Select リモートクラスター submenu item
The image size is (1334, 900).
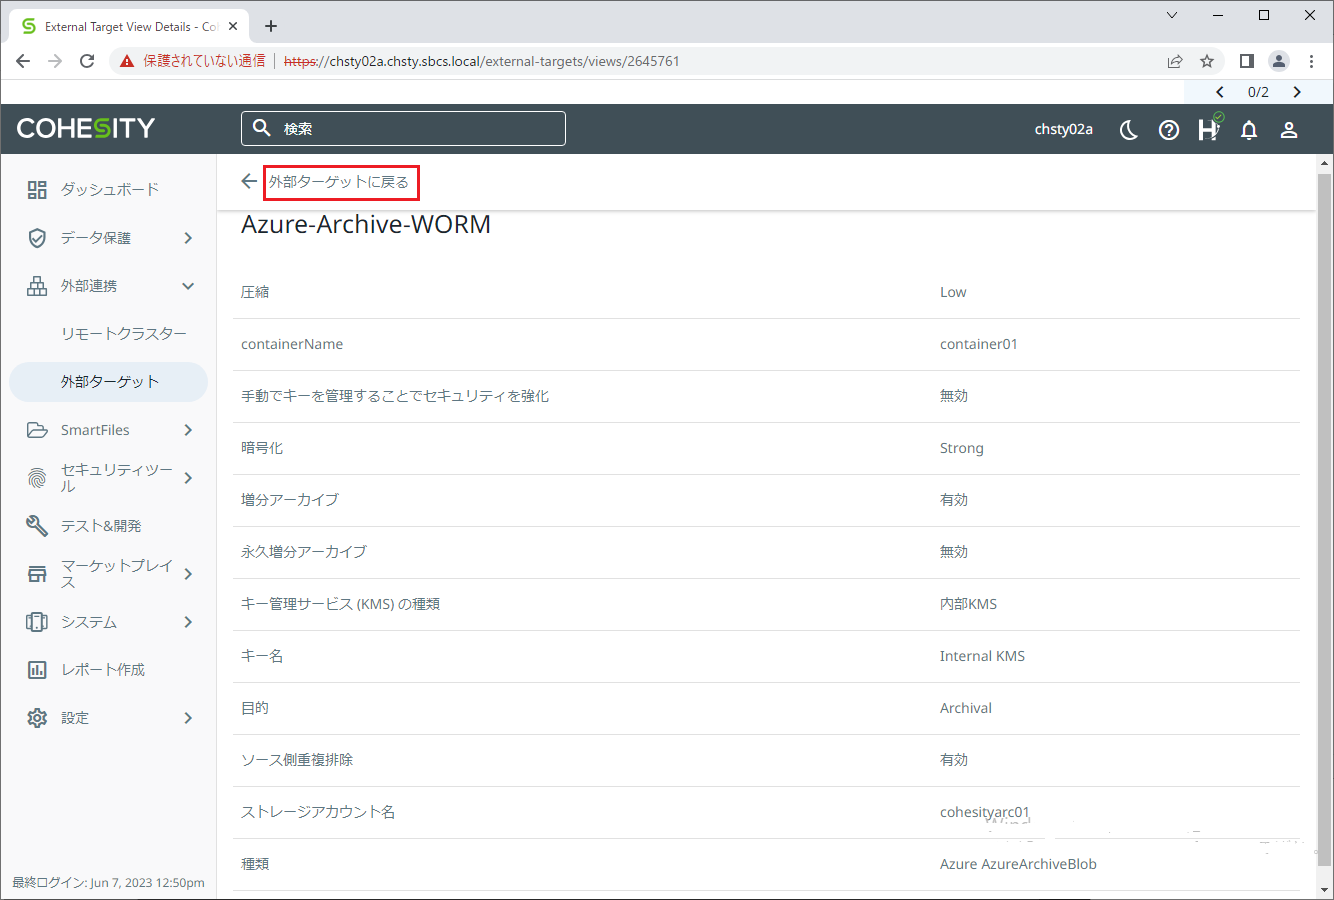(x=124, y=334)
